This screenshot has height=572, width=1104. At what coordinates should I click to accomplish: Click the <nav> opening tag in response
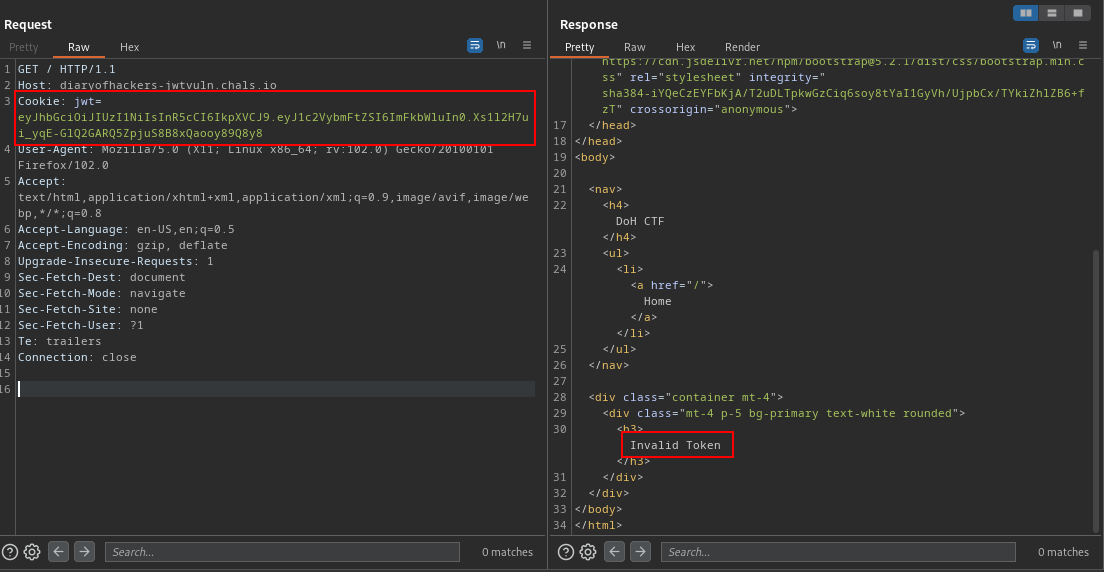click(606, 189)
